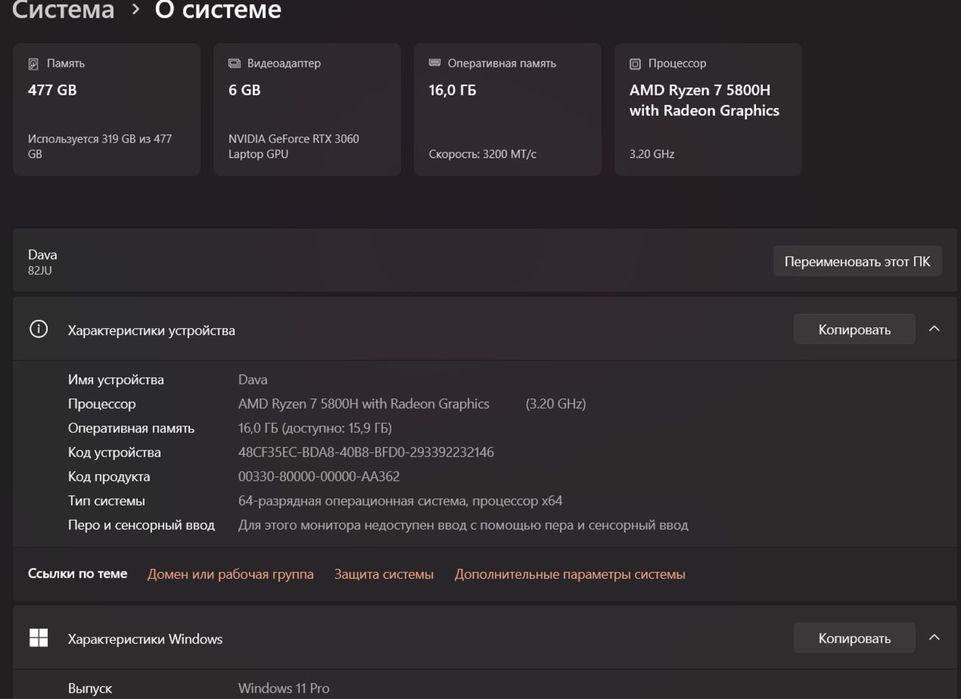
Task: Open Дополнительные параметры системы link
Action: (x=570, y=574)
